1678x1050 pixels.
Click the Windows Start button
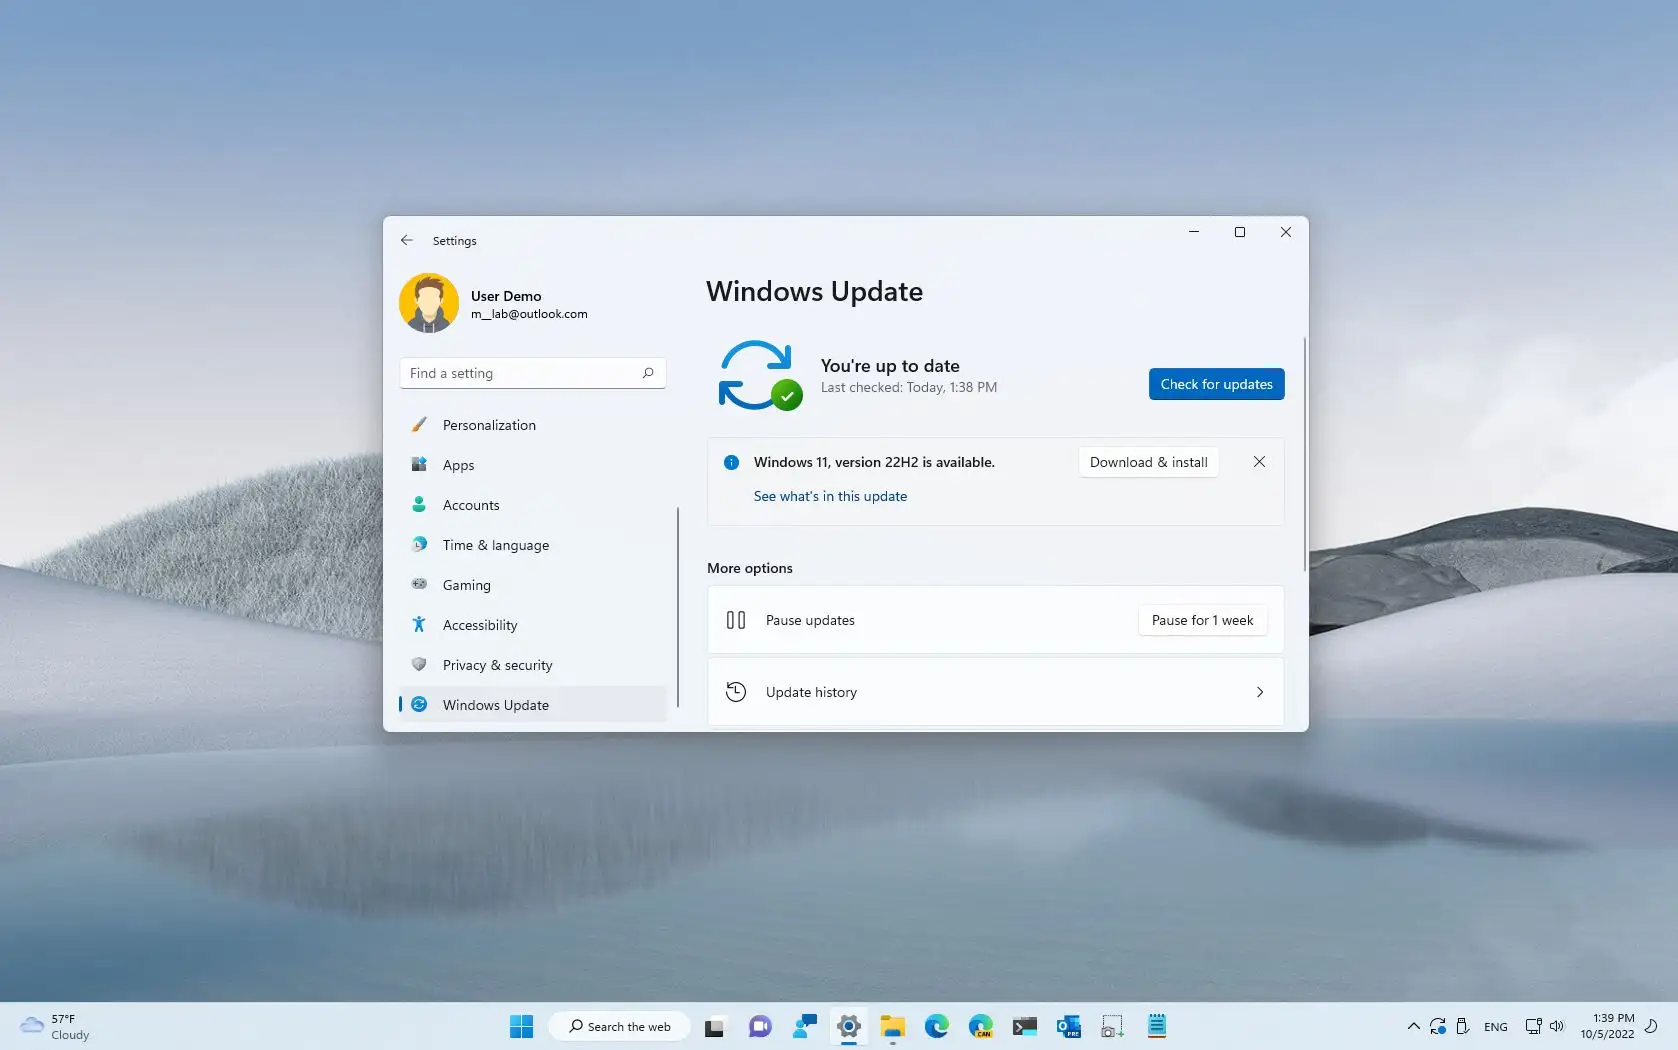[x=521, y=1026]
